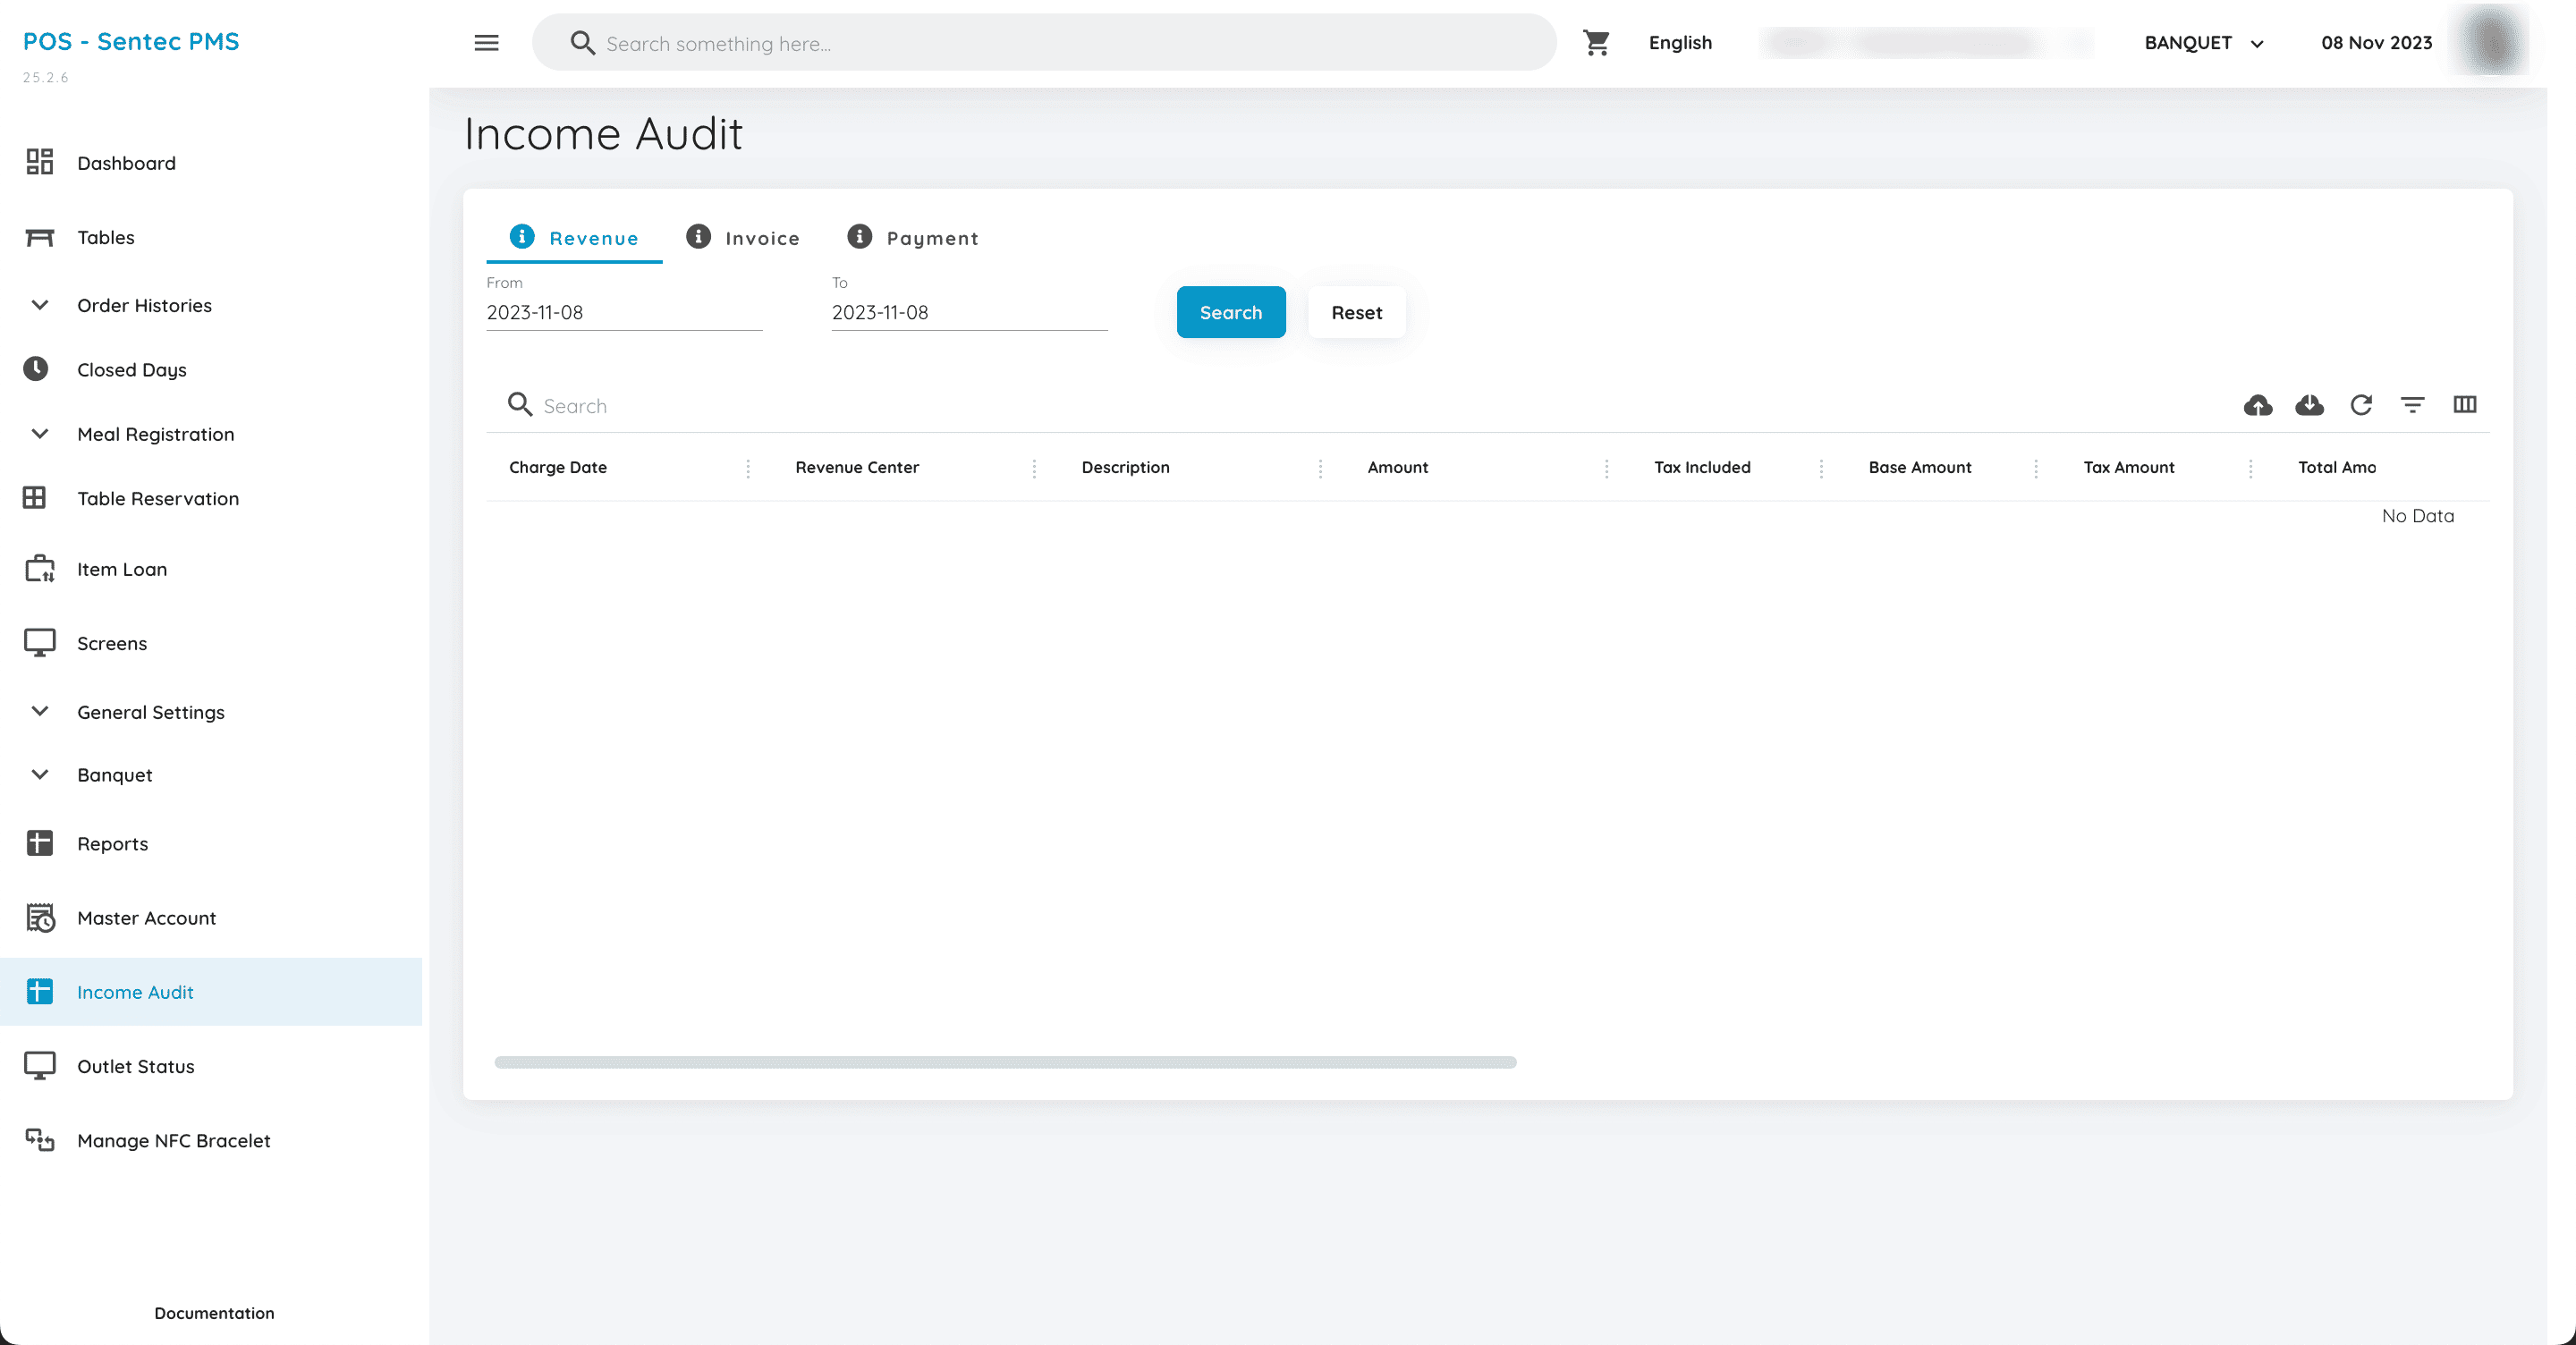Screen dimensions: 2576x1345
Task: Click the Amount column header
Action: coord(1398,468)
